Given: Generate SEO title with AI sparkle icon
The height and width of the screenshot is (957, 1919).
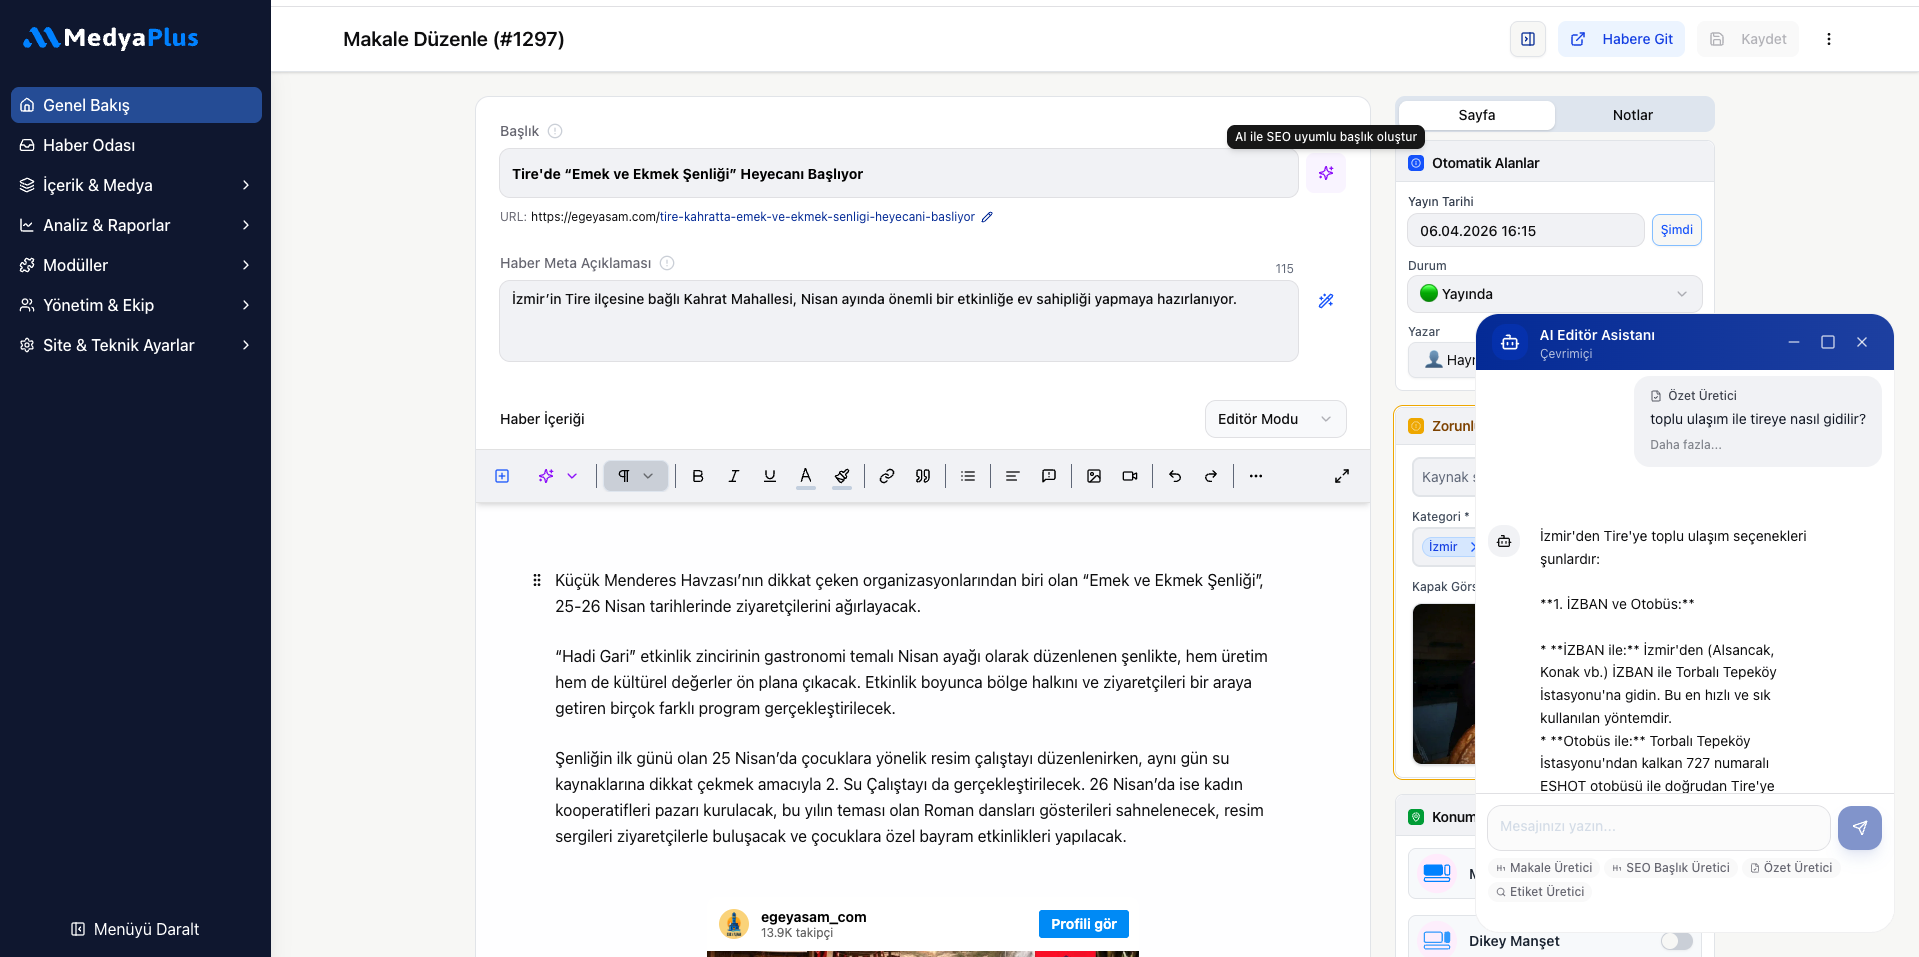Looking at the screenshot, I should (1326, 173).
